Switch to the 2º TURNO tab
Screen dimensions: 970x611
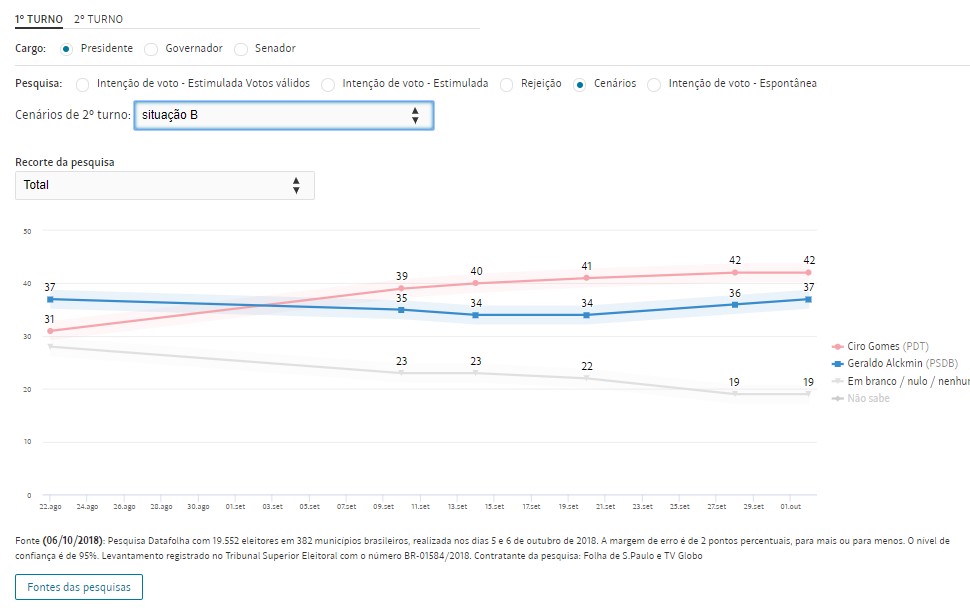[x=98, y=19]
